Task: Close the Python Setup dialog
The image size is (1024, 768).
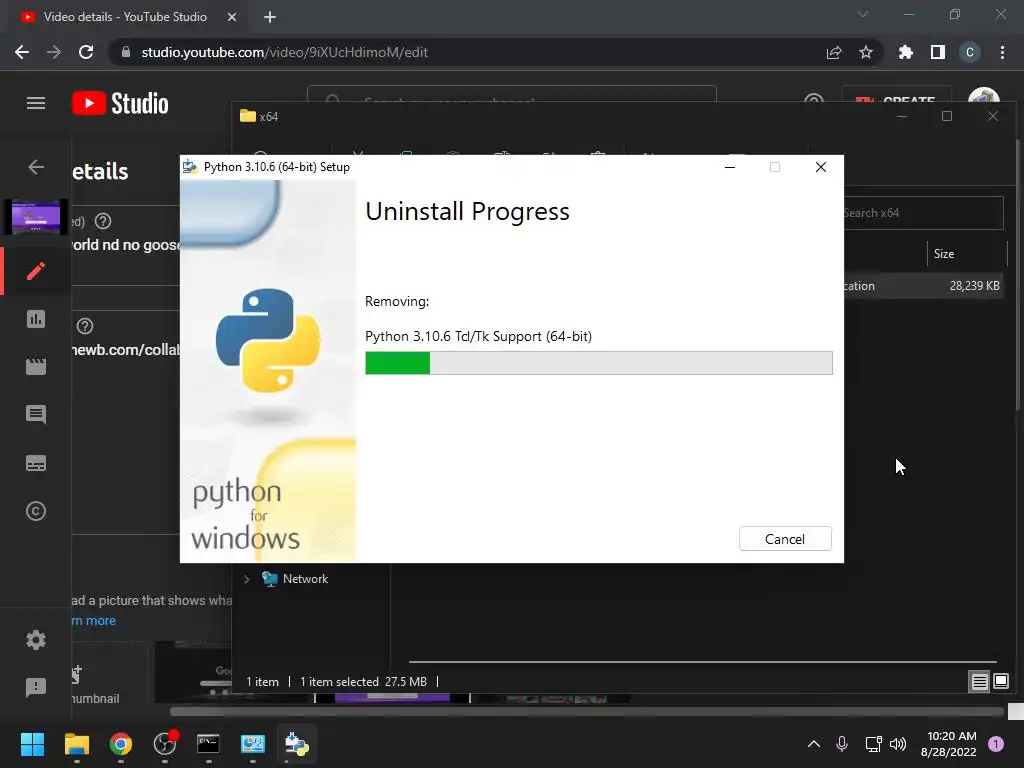Action: pos(821,167)
